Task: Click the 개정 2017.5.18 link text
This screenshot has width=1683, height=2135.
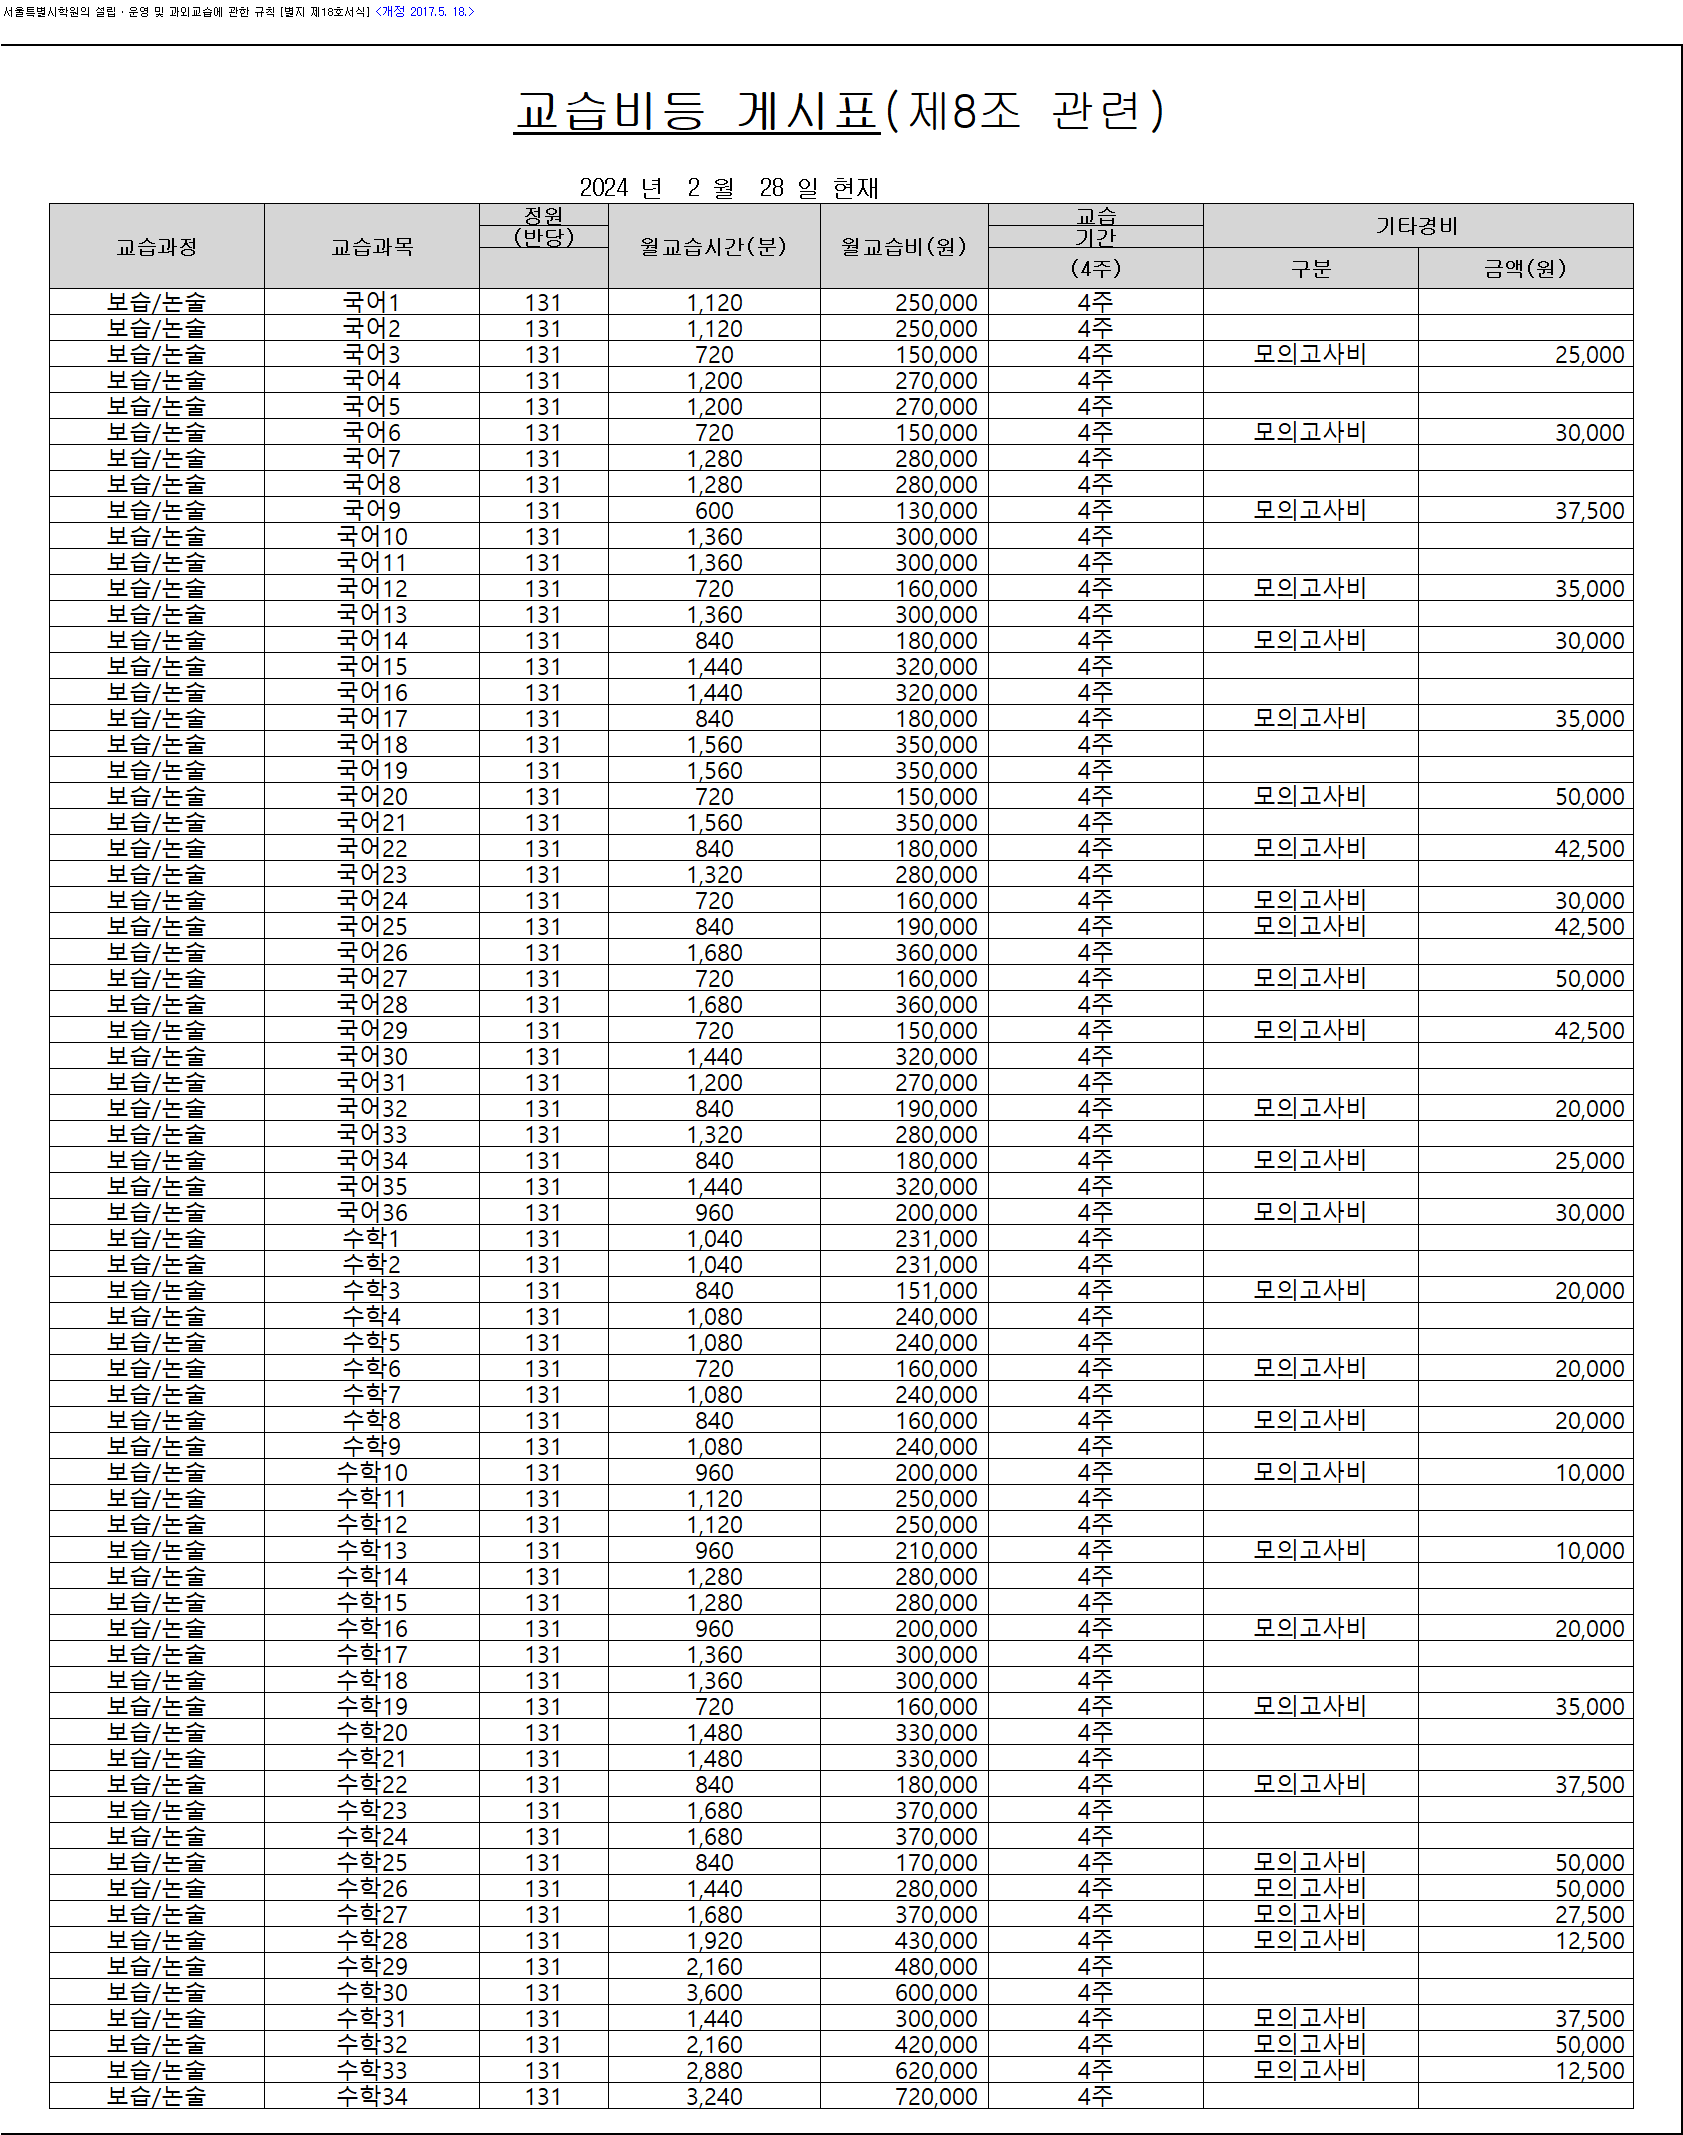Action: coord(425,12)
